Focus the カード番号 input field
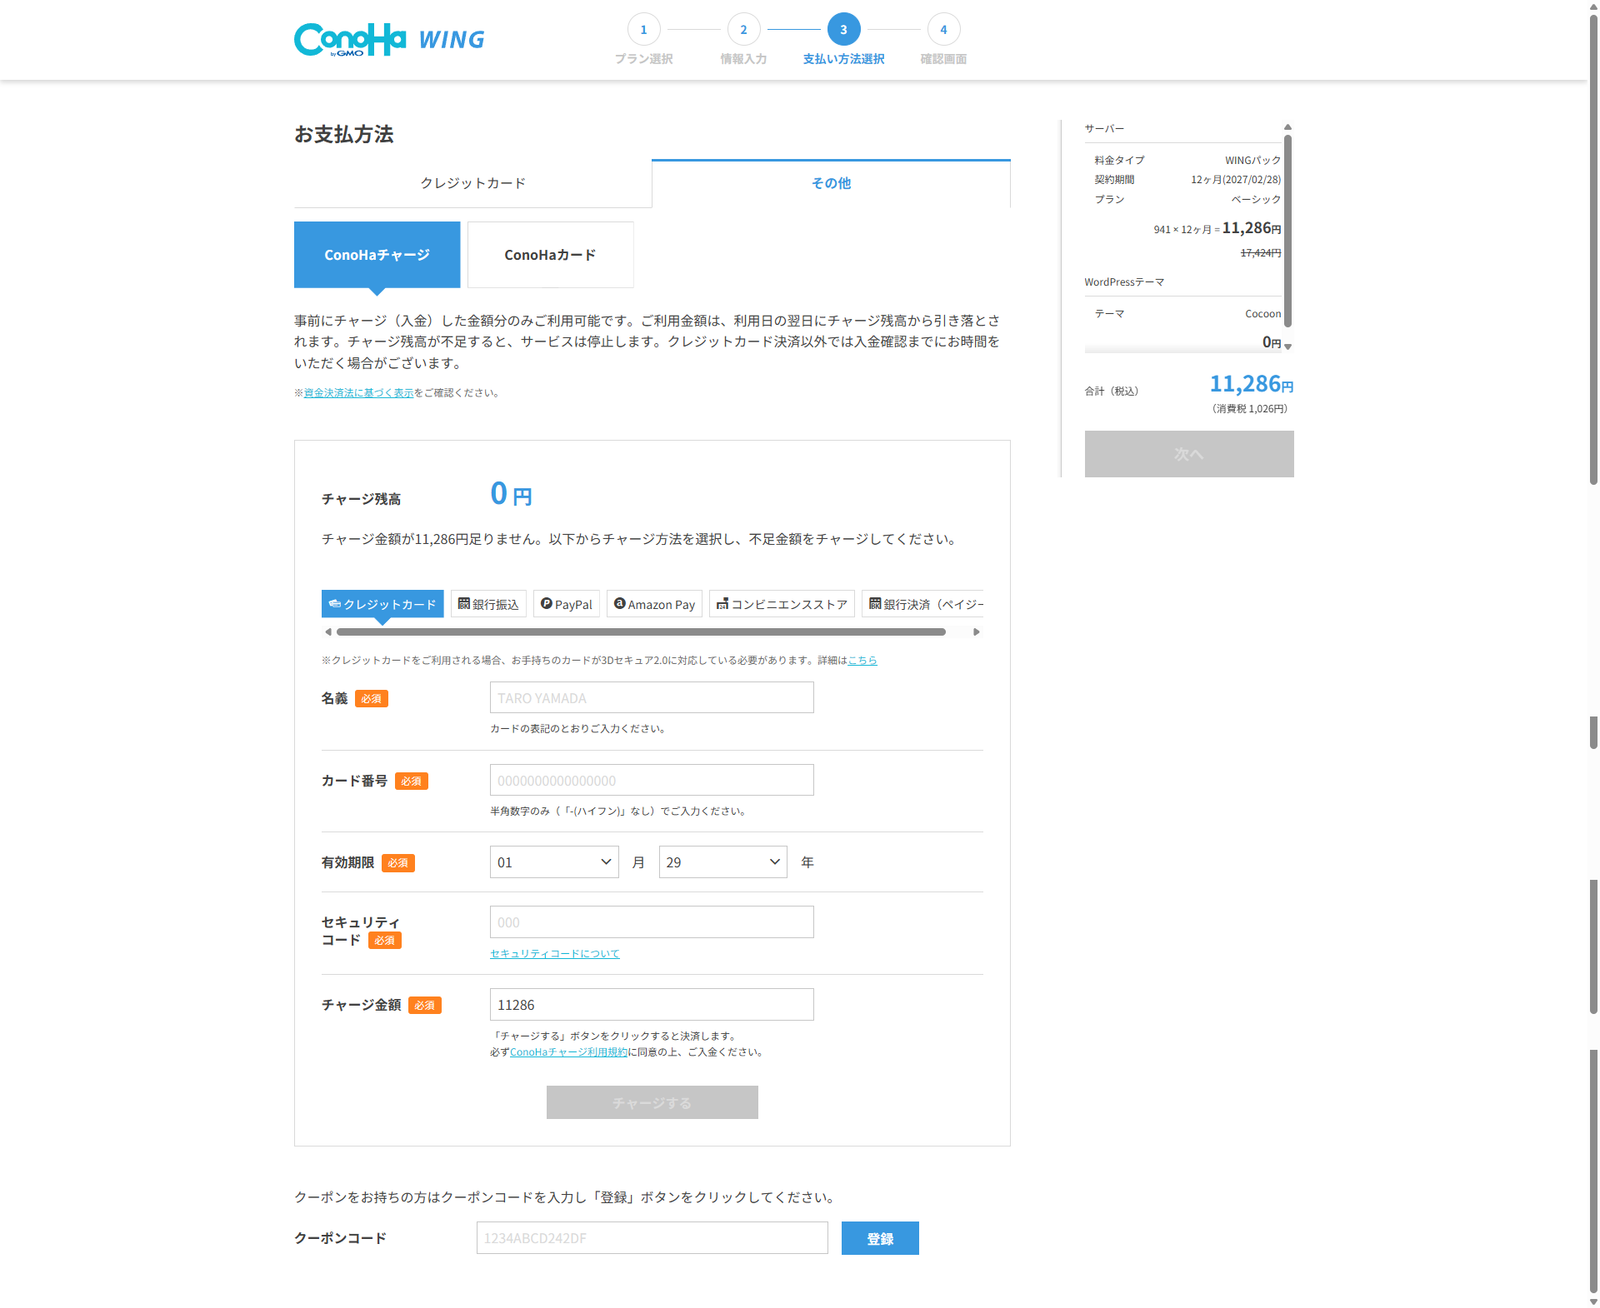The width and height of the screenshot is (1600, 1308). click(652, 780)
